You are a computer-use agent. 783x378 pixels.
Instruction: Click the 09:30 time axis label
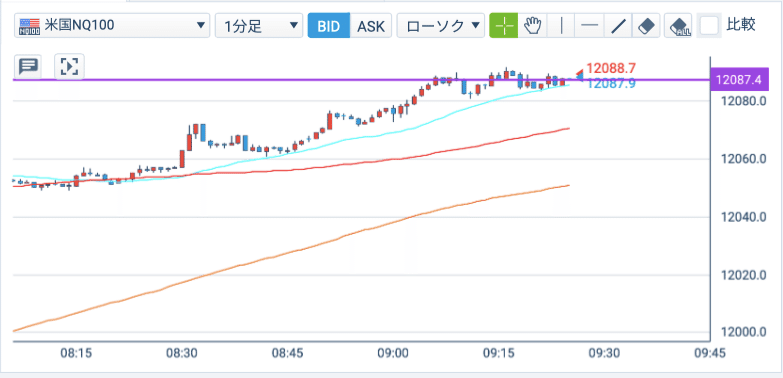point(604,354)
